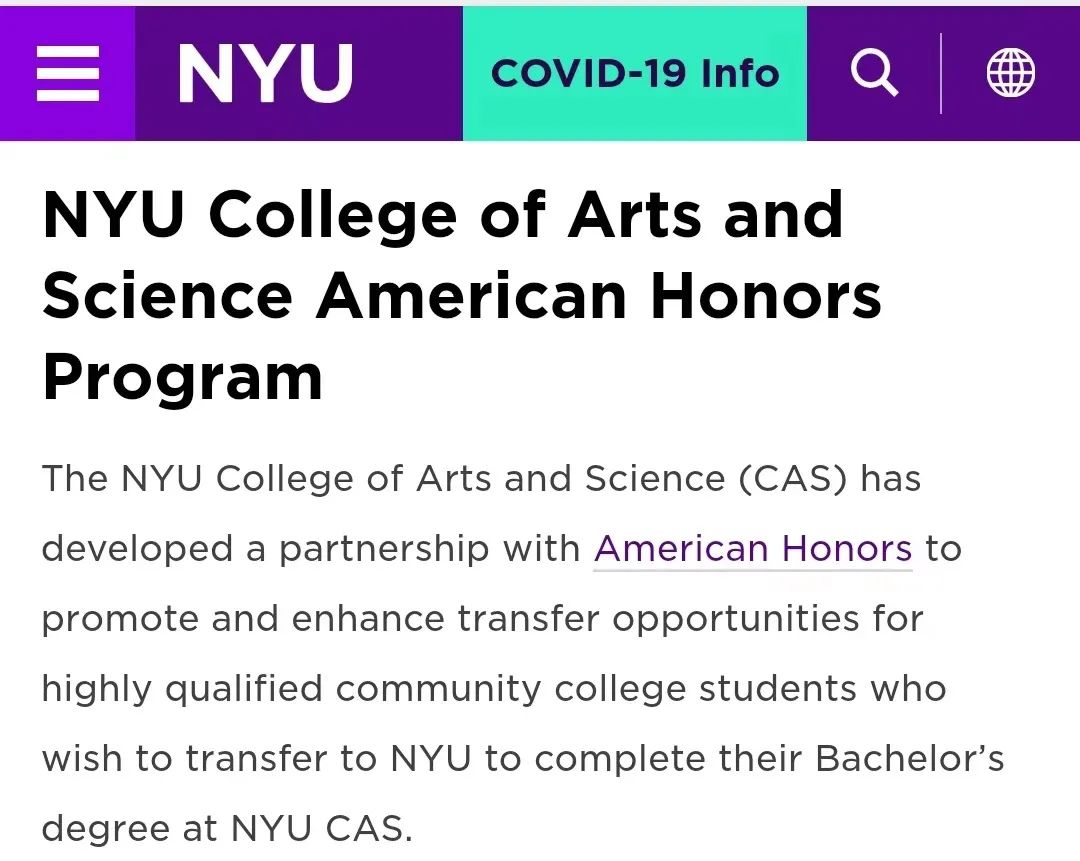Open the COVID-19 Info page
Viewport: 1080px width, 861px height.
(x=634, y=74)
